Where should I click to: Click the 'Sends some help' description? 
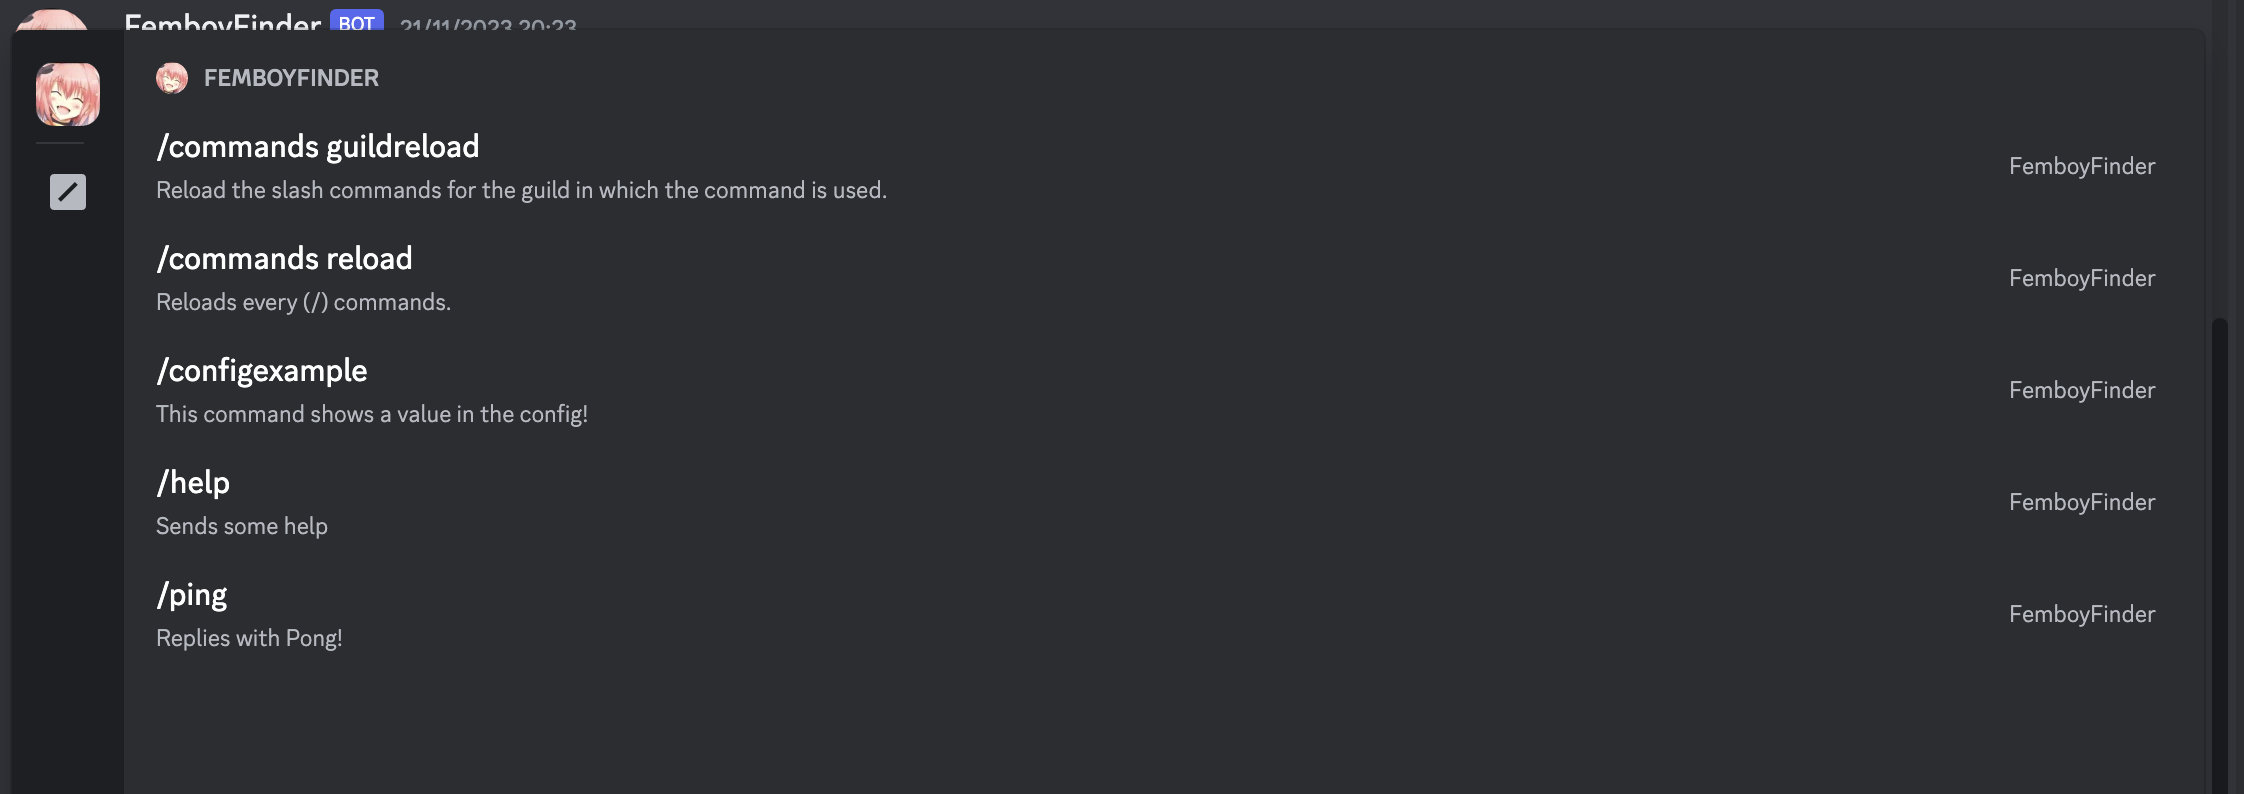pos(242,526)
